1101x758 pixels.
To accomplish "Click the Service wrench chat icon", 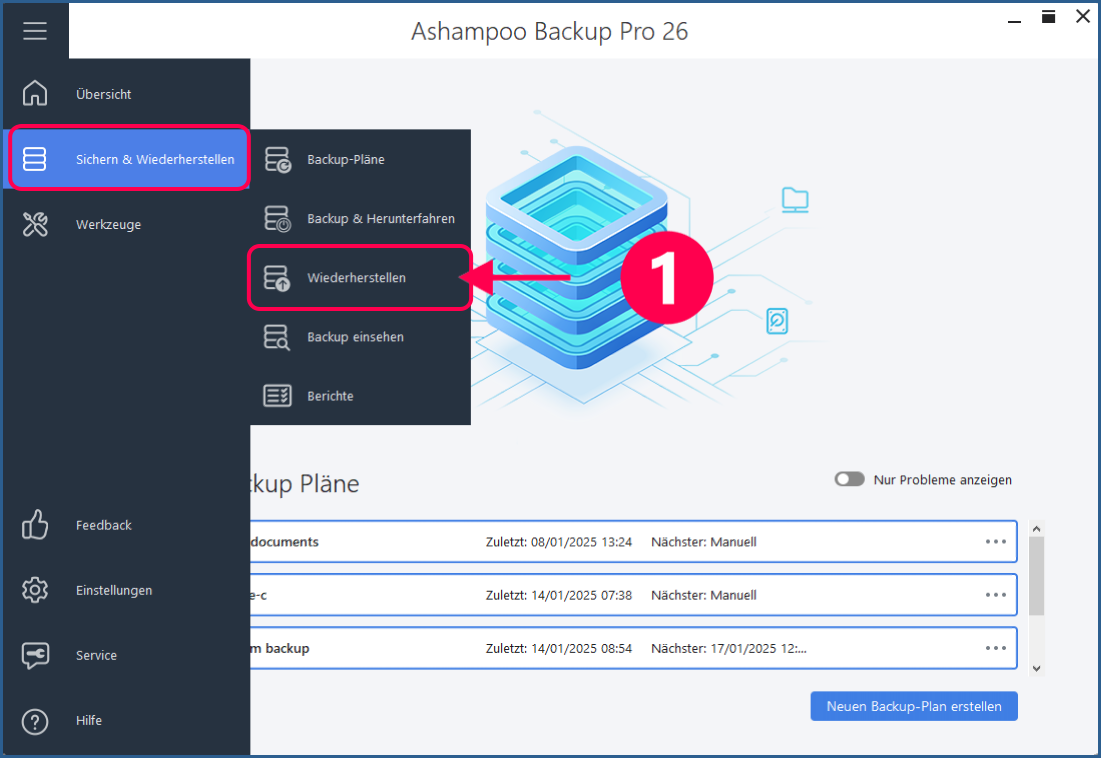I will [x=34, y=656].
